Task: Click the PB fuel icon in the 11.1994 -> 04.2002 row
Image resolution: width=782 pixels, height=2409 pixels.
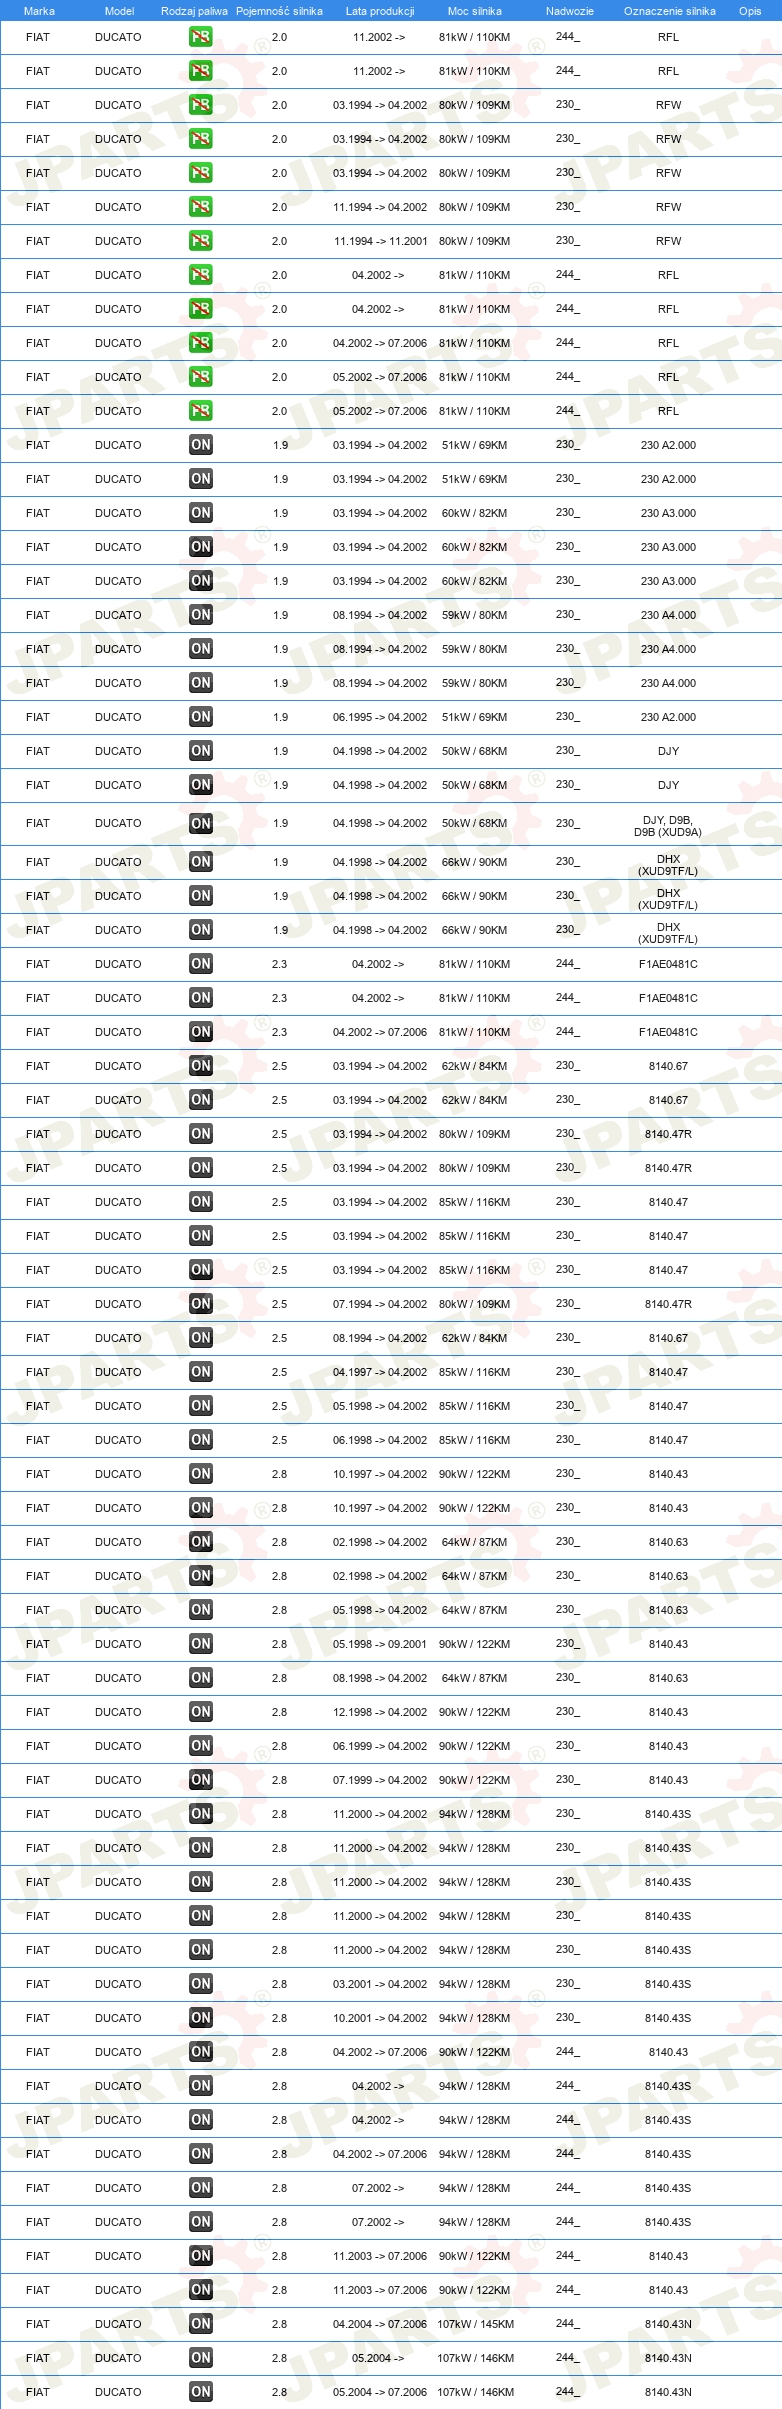Action: point(201,207)
